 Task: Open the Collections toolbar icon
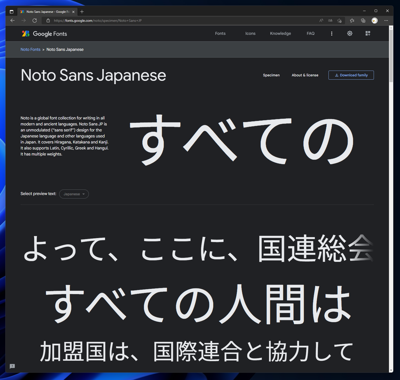point(363,21)
